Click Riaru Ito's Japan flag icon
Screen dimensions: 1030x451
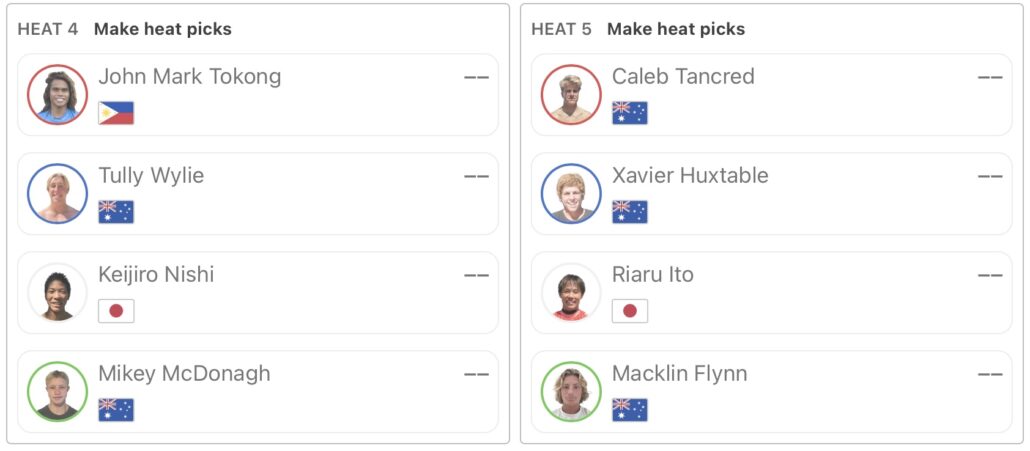click(x=630, y=311)
